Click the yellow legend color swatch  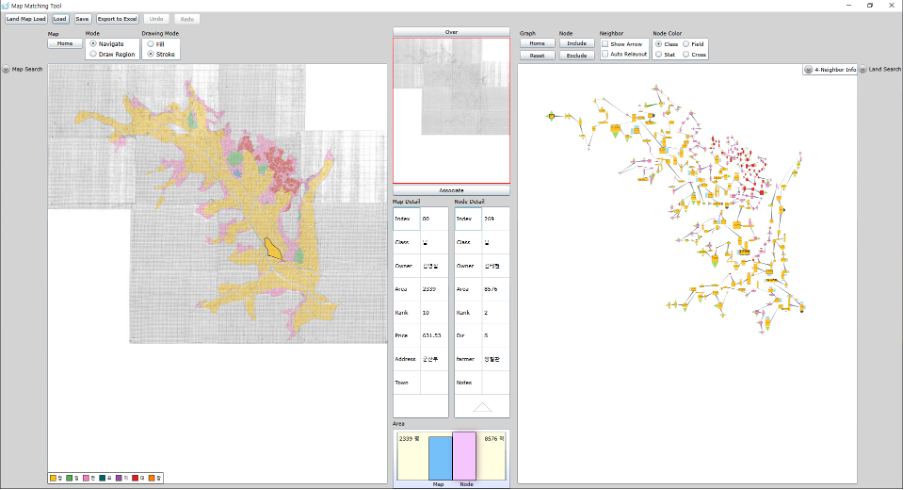pos(53,478)
